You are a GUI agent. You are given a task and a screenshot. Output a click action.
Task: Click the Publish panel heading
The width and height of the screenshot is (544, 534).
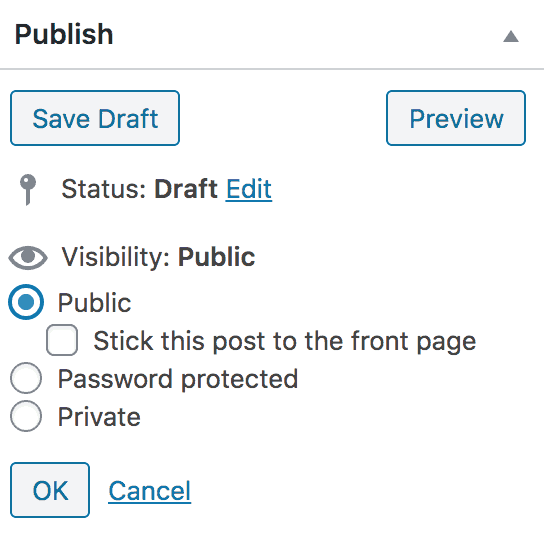point(64,34)
